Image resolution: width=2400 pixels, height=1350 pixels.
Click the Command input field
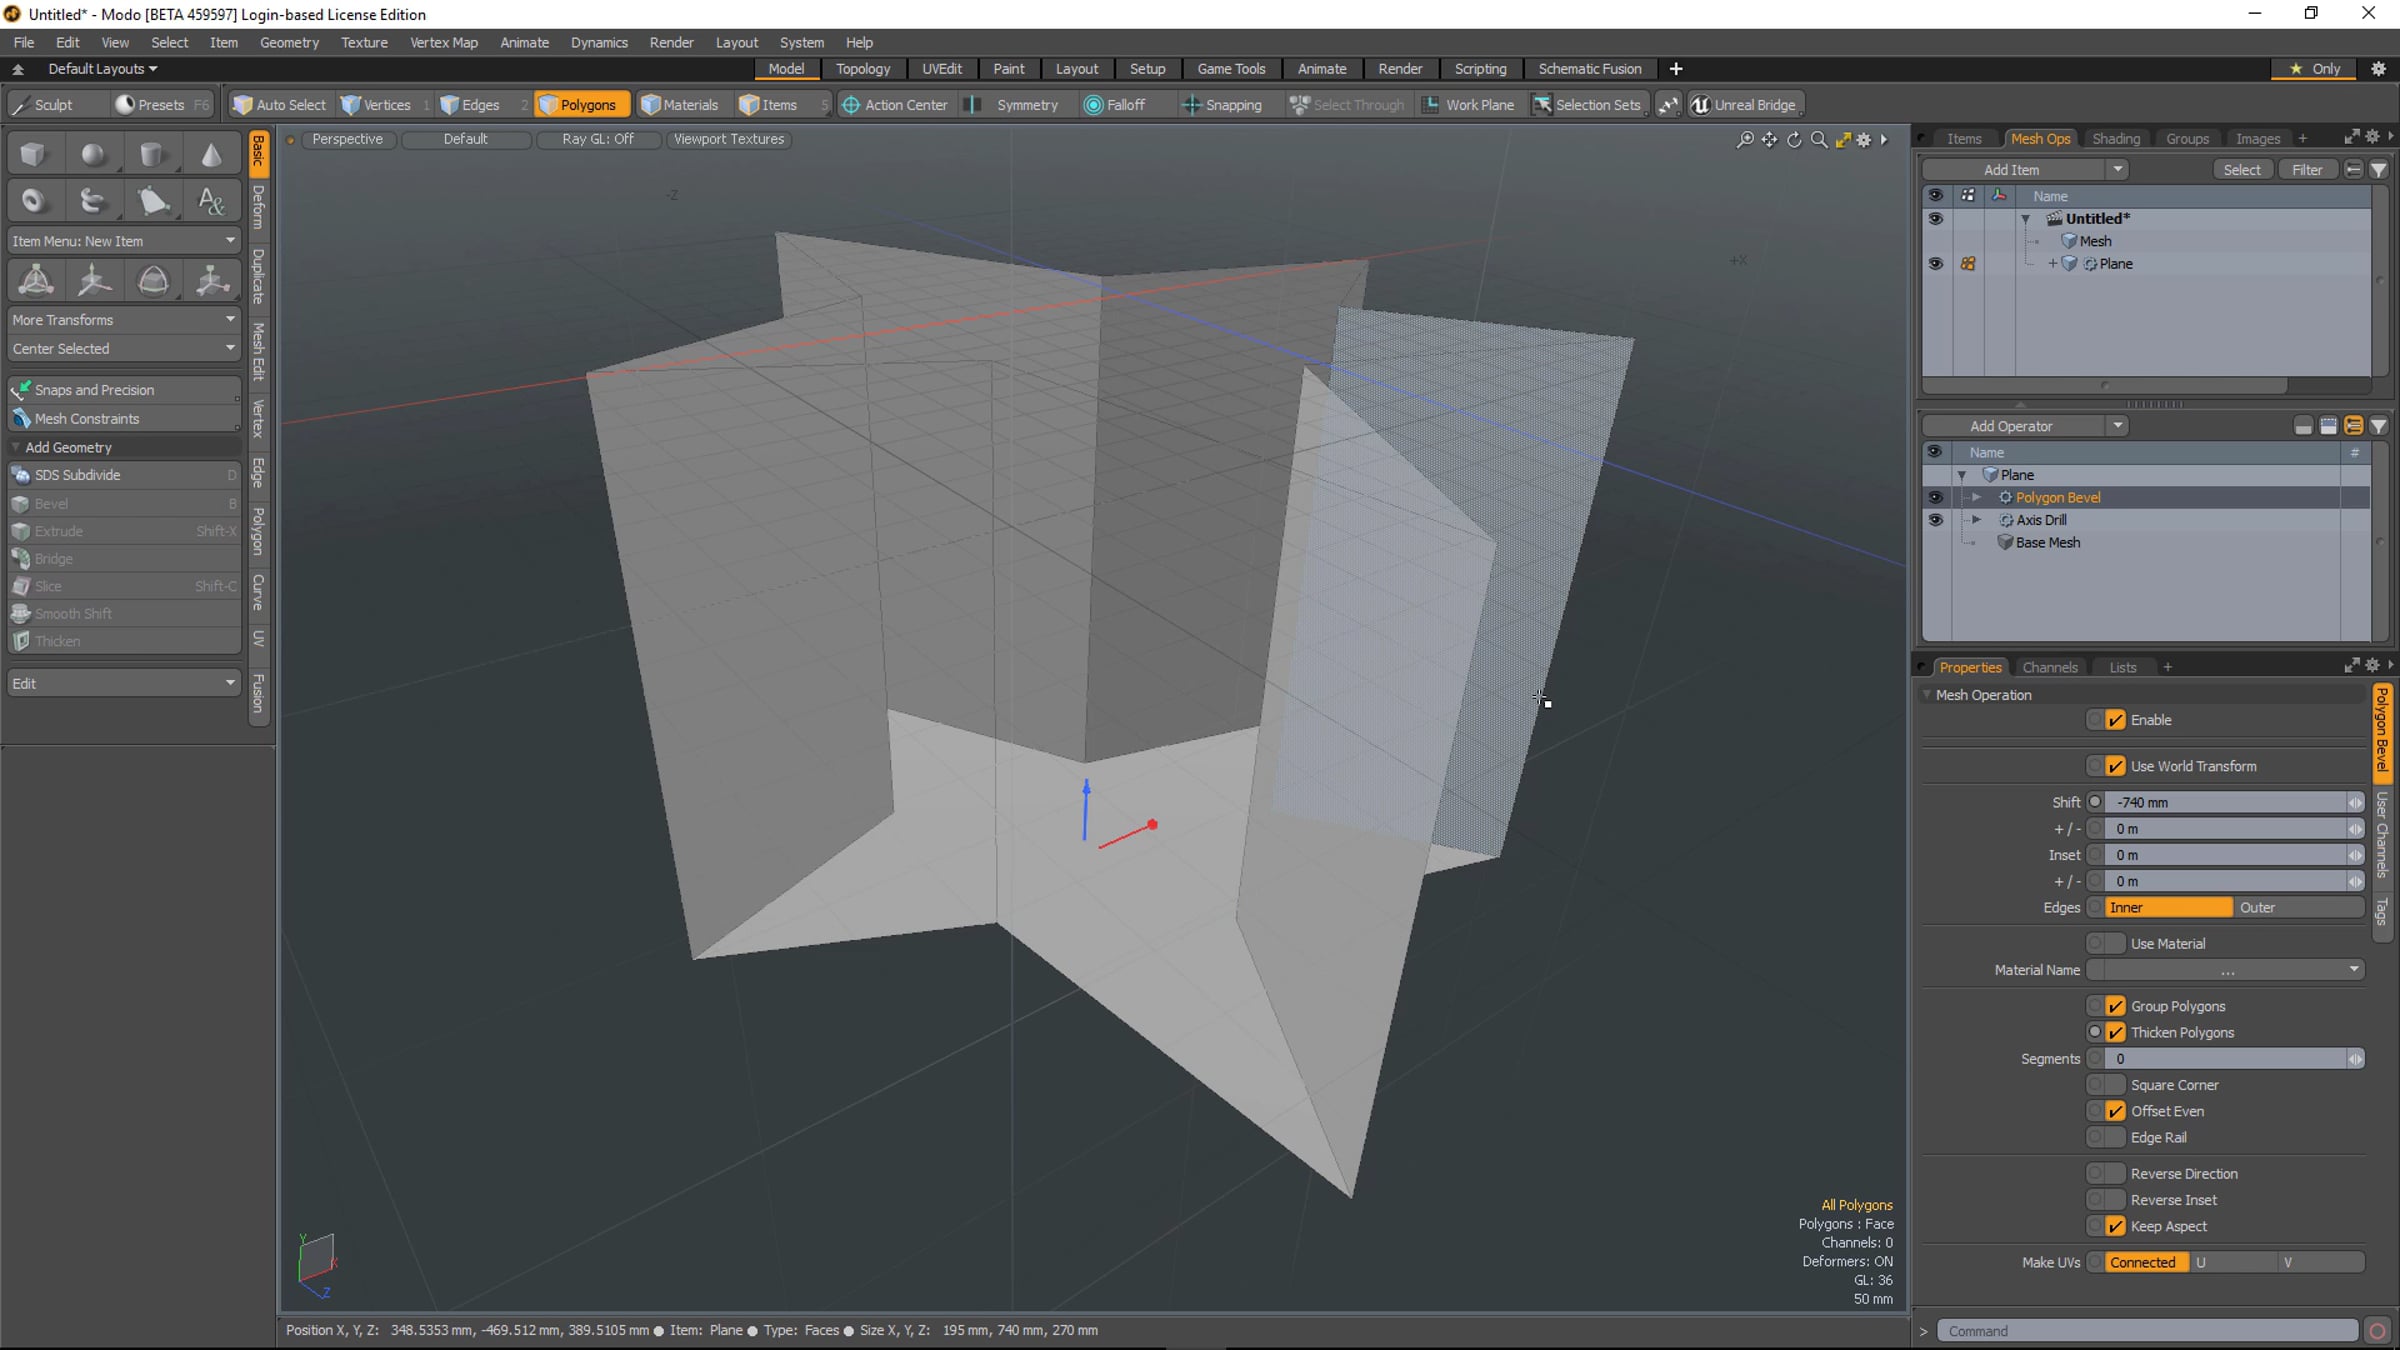pyautogui.click(x=2147, y=1331)
